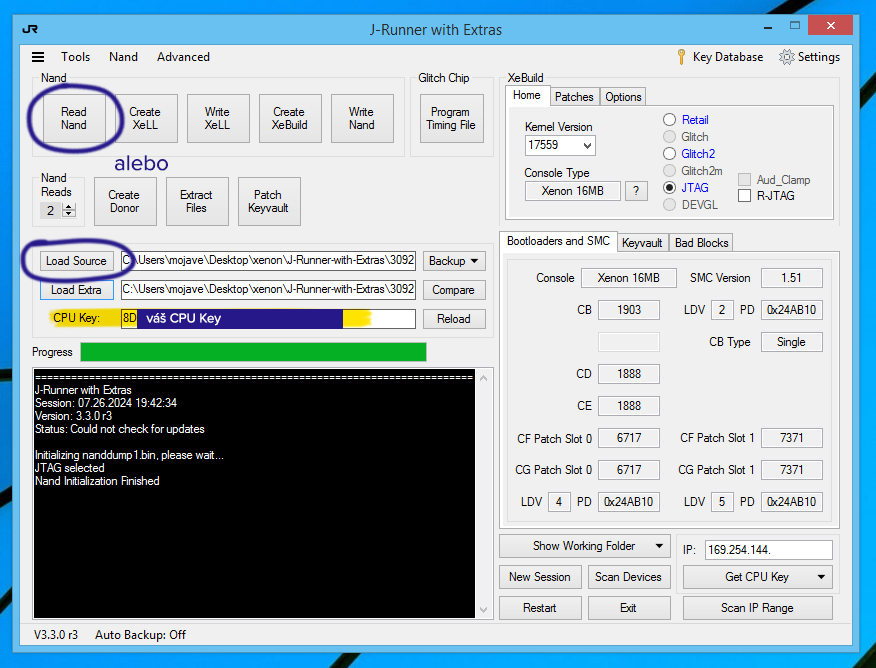
Task: Click the J-Runner app logo in title bar
Action: [x=30, y=29]
